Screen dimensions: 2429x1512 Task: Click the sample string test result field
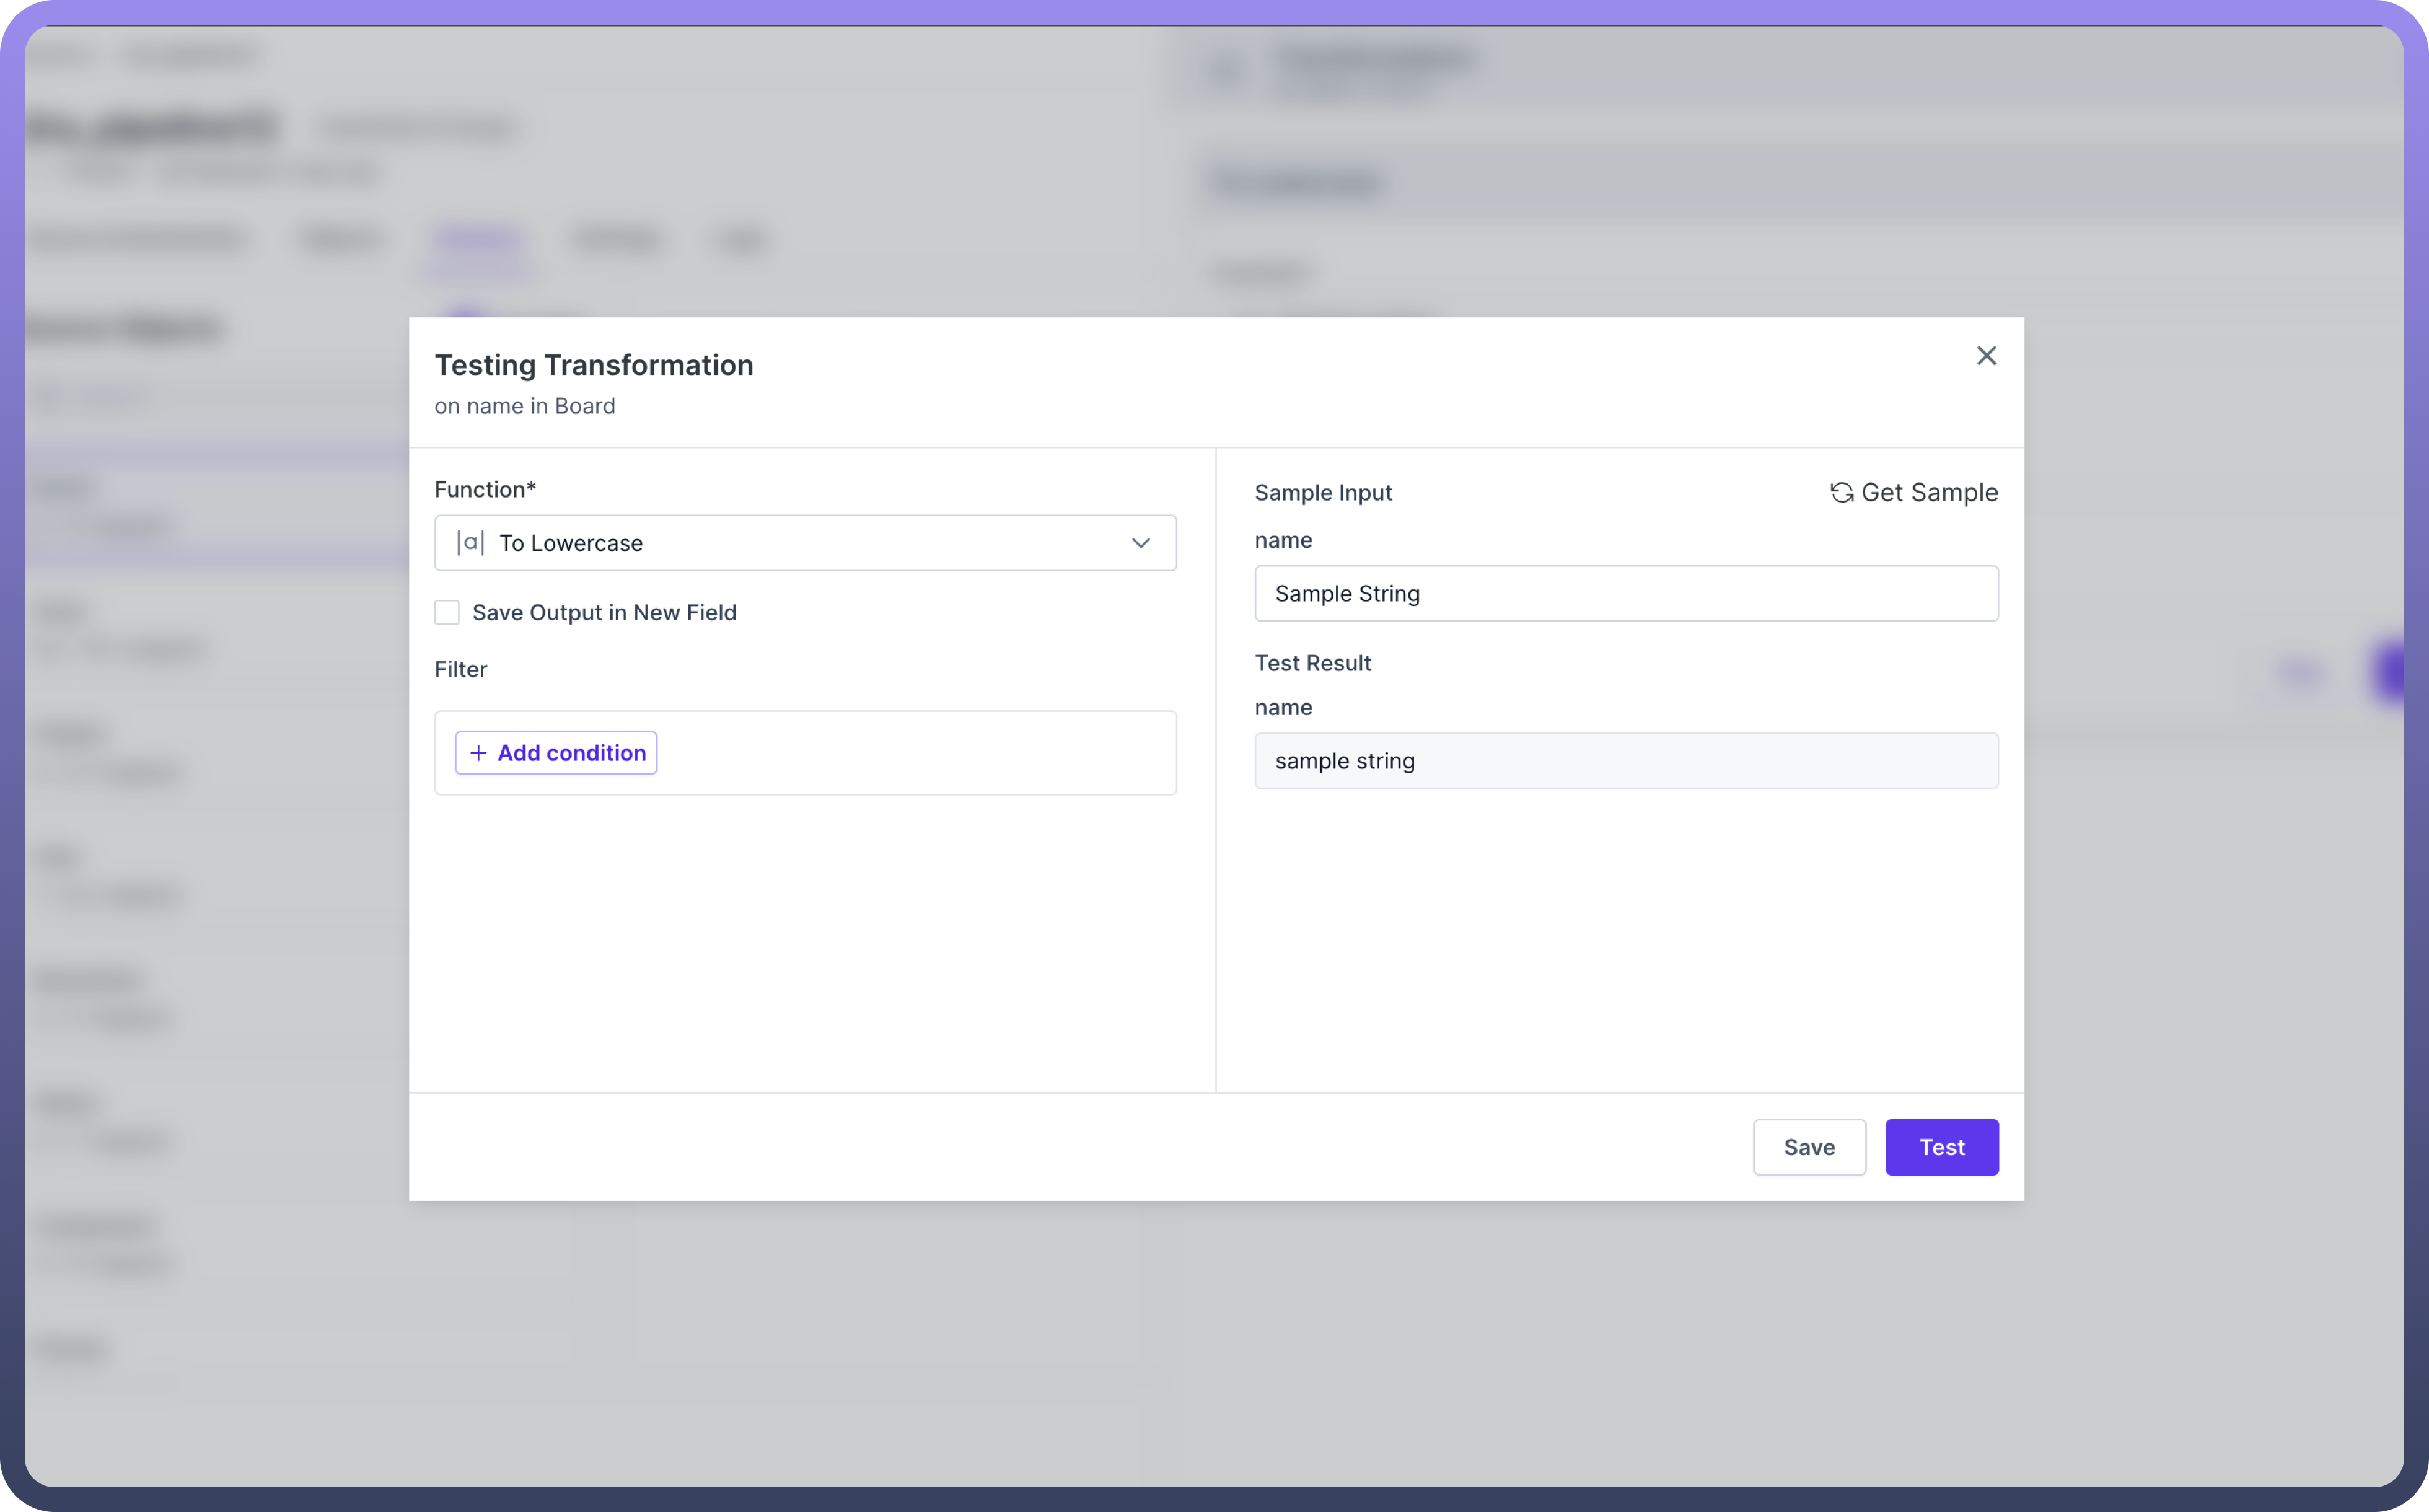(1625, 761)
